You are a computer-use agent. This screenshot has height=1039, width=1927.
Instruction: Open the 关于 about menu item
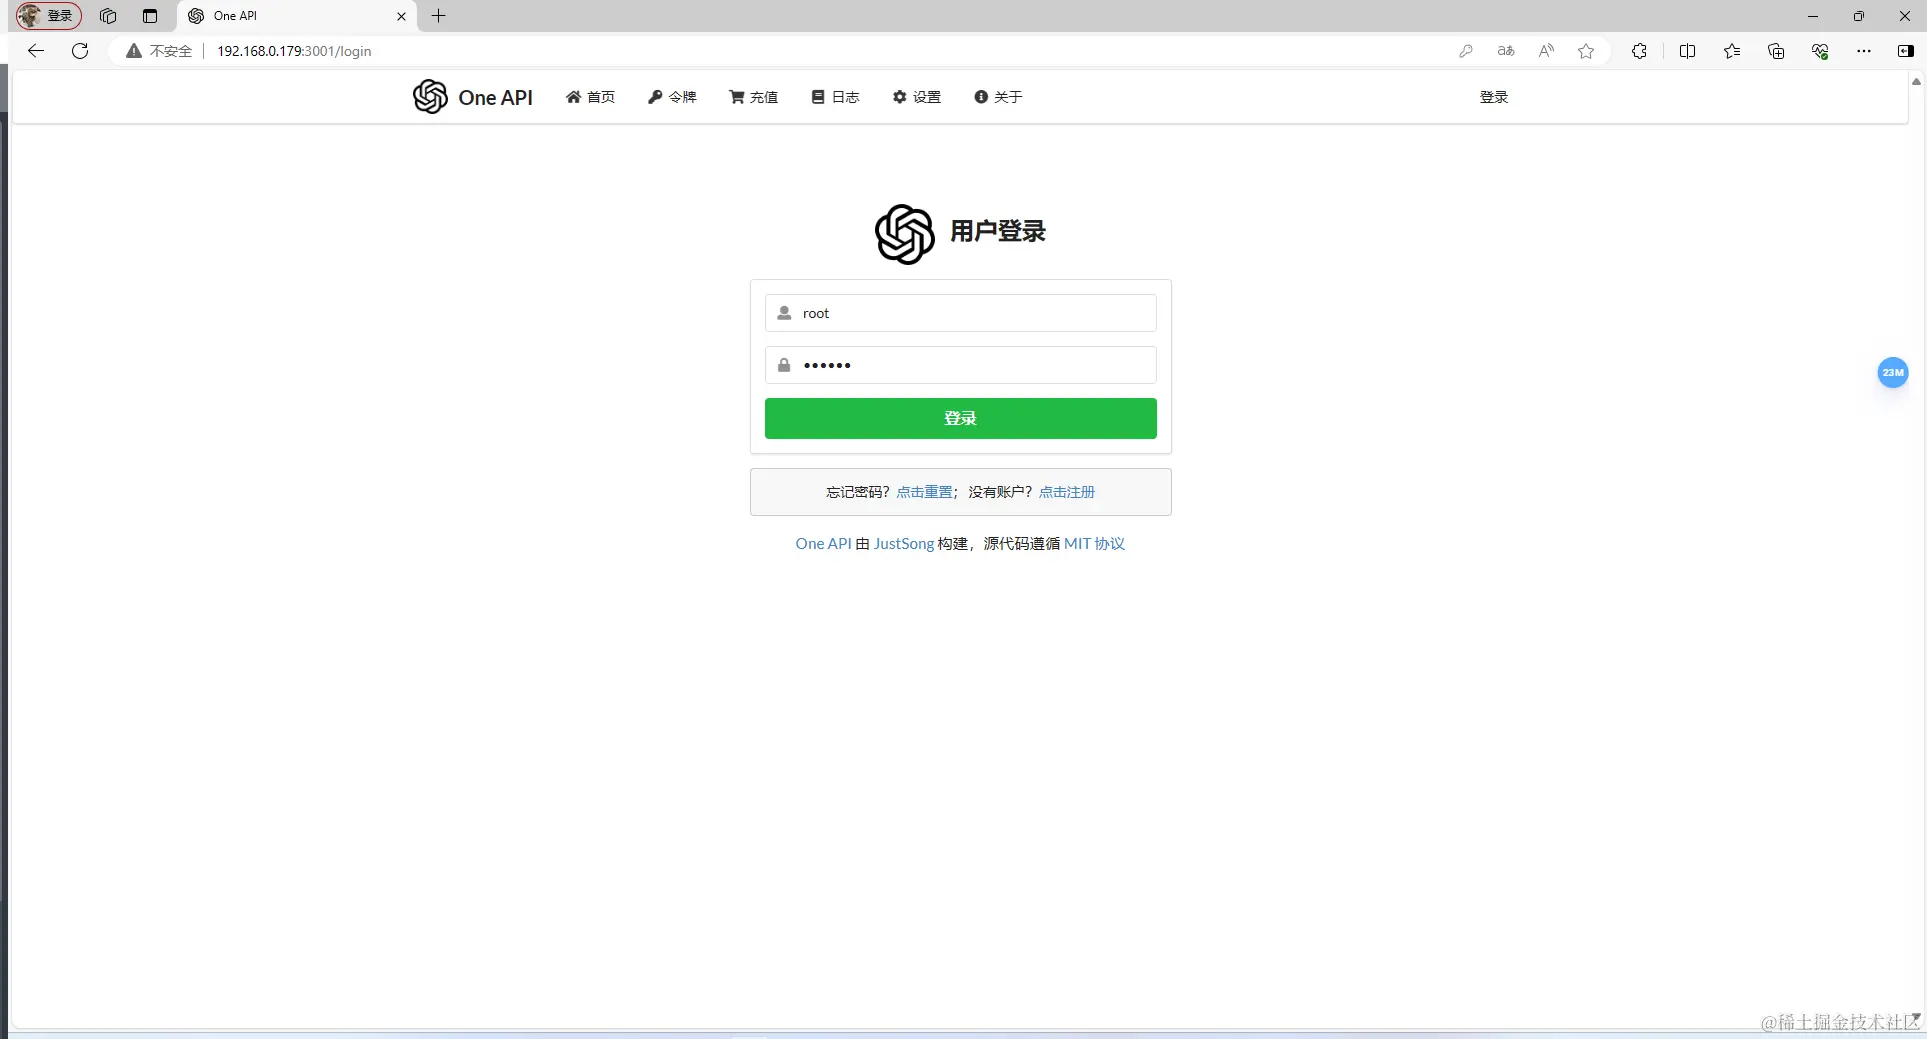pos(998,97)
